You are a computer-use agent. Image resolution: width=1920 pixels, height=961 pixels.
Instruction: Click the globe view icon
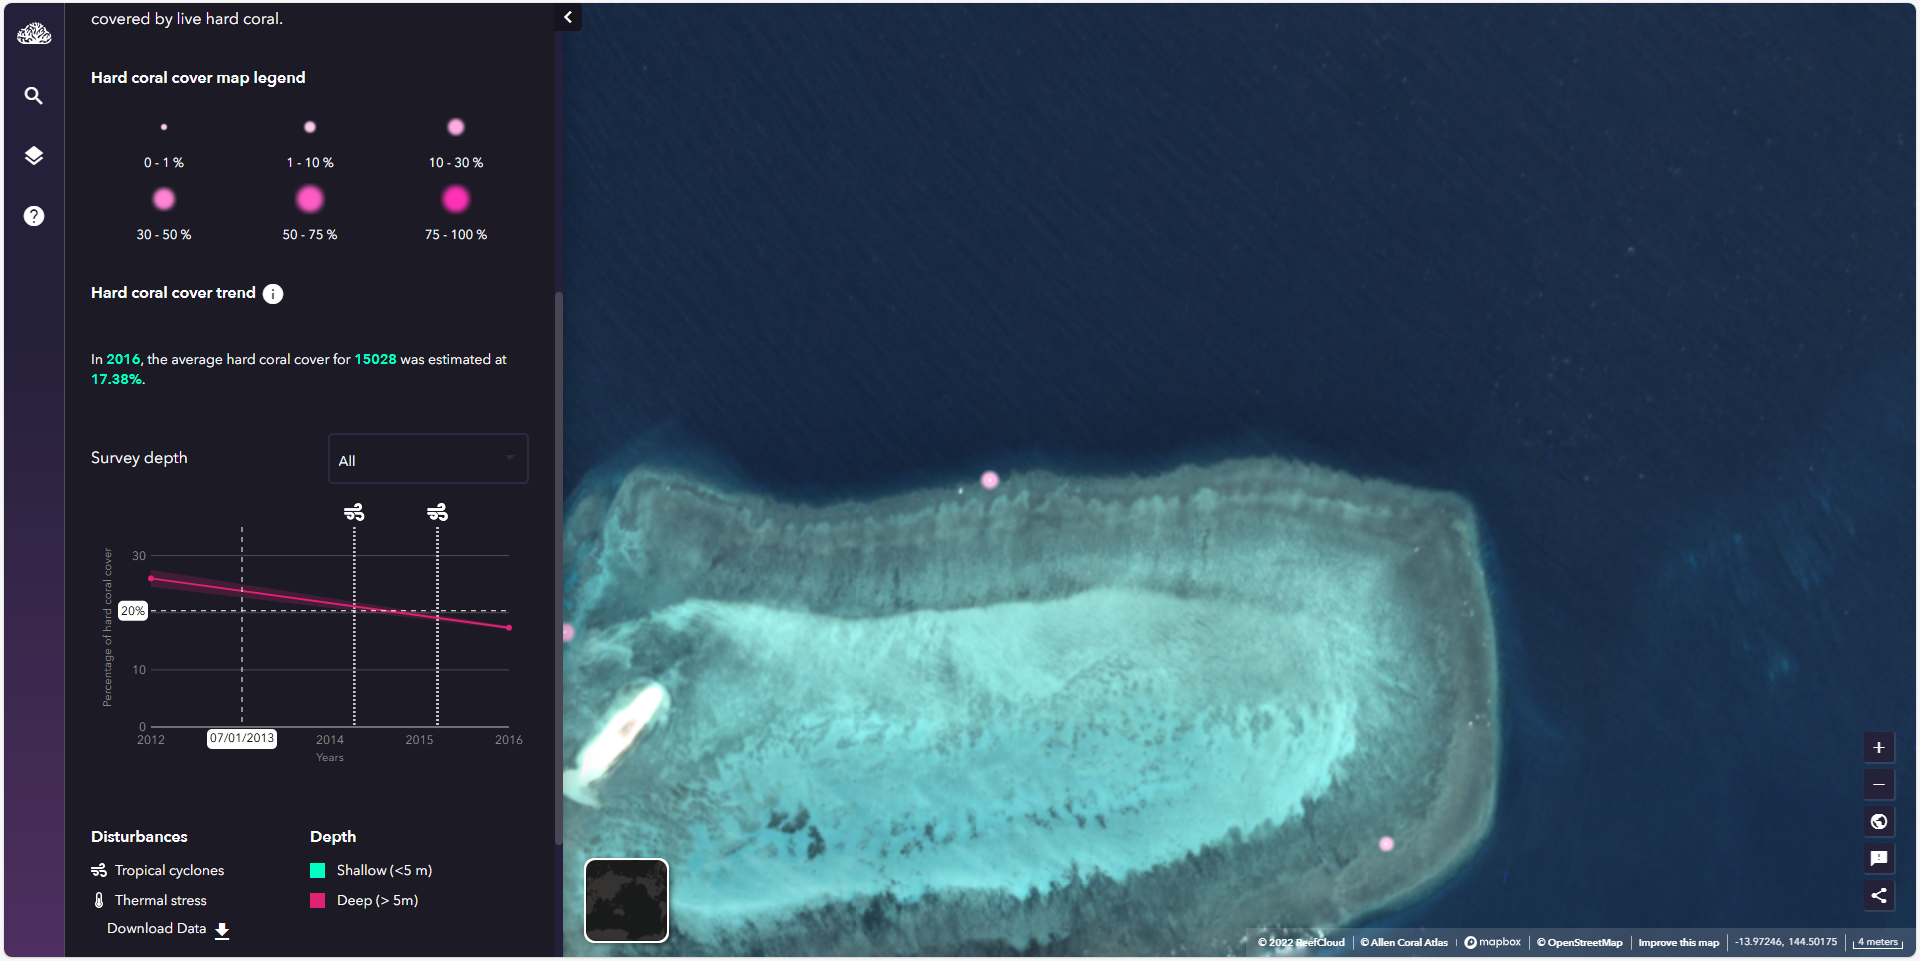1878,822
